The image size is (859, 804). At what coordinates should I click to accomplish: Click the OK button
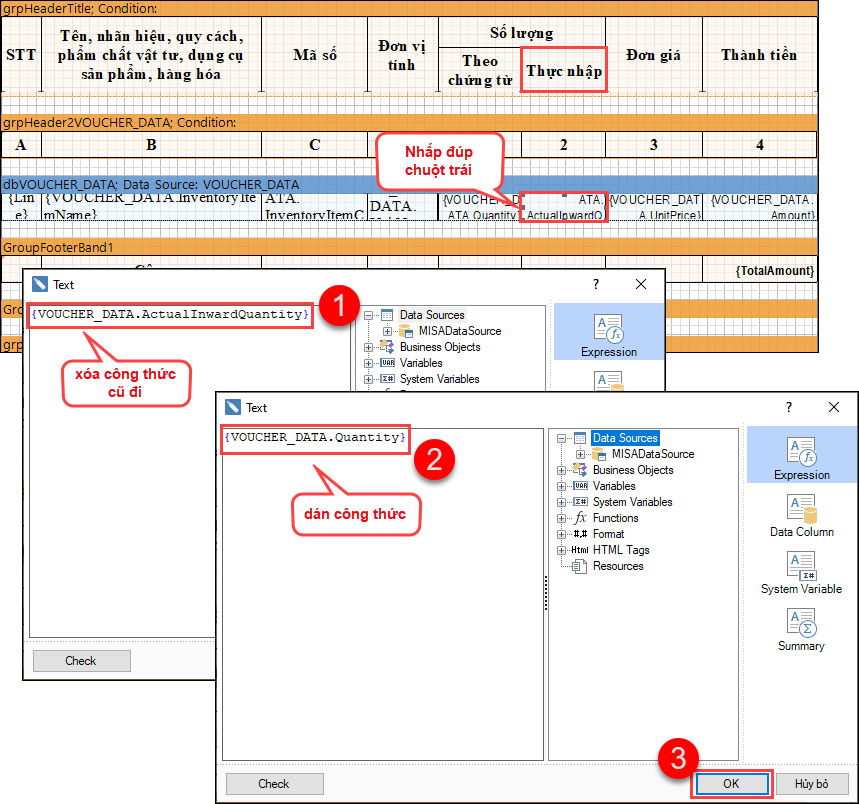pos(731,784)
